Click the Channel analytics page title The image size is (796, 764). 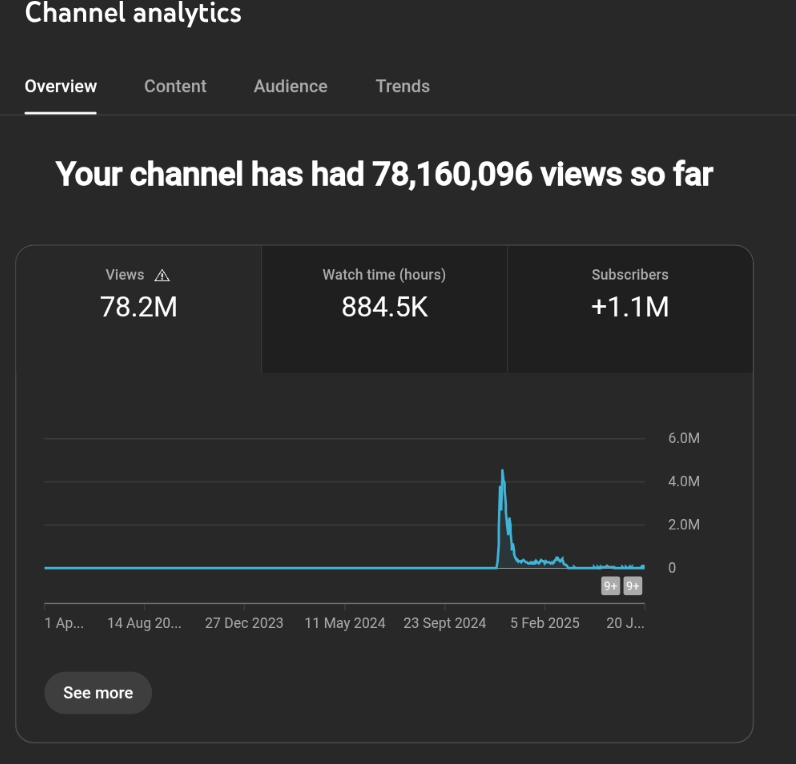click(x=132, y=14)
